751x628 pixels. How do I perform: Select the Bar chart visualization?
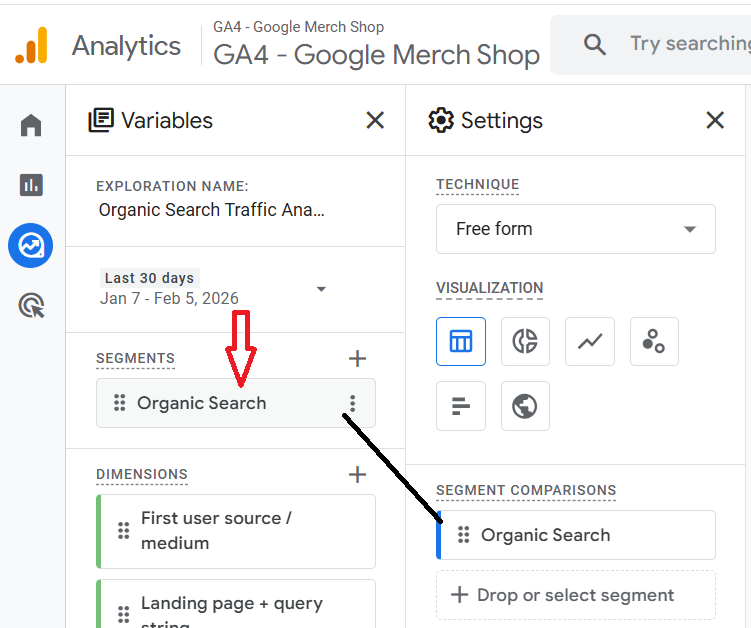461,406
